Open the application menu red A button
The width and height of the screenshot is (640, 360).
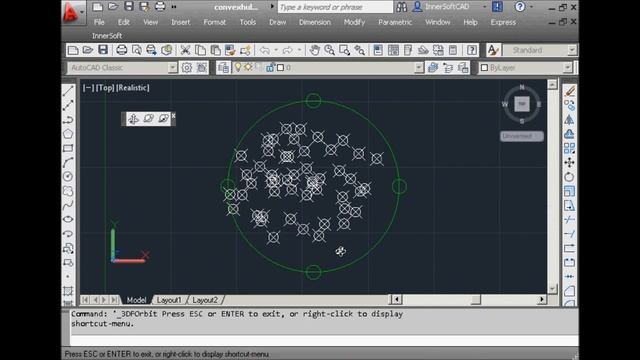[x=73, y=12]
